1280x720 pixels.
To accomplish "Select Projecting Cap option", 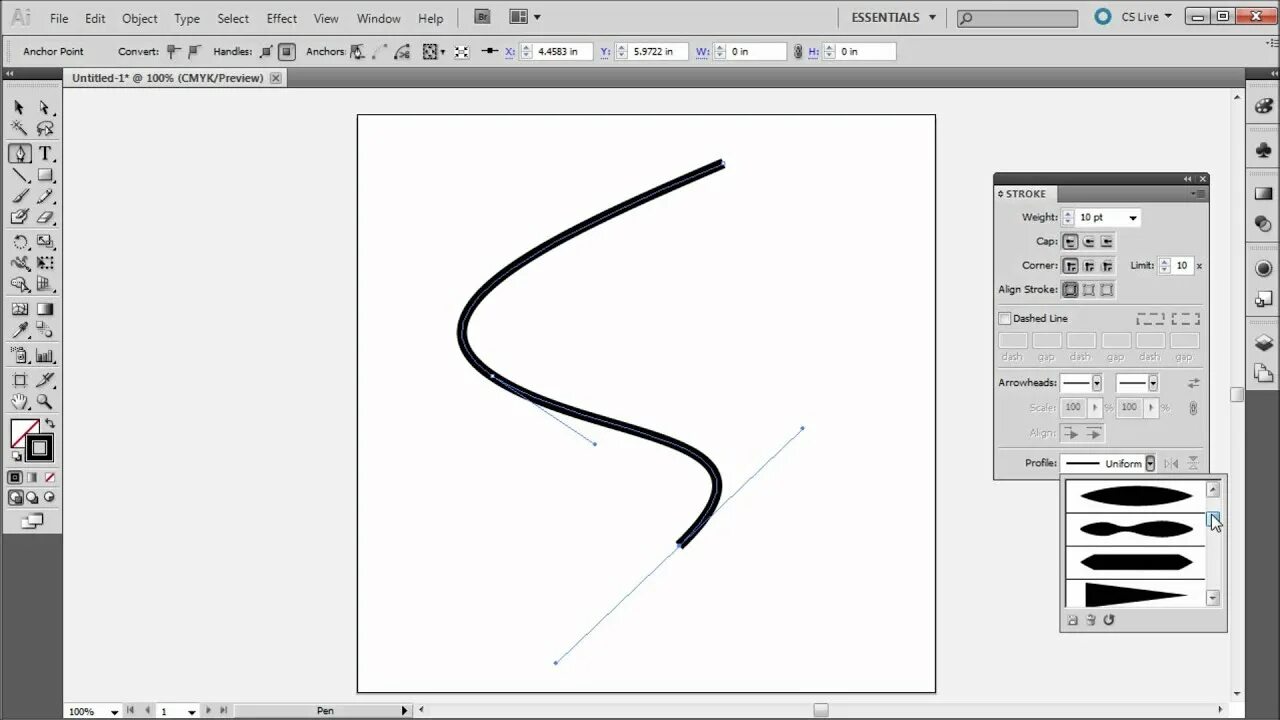I will pos(1106,241).
